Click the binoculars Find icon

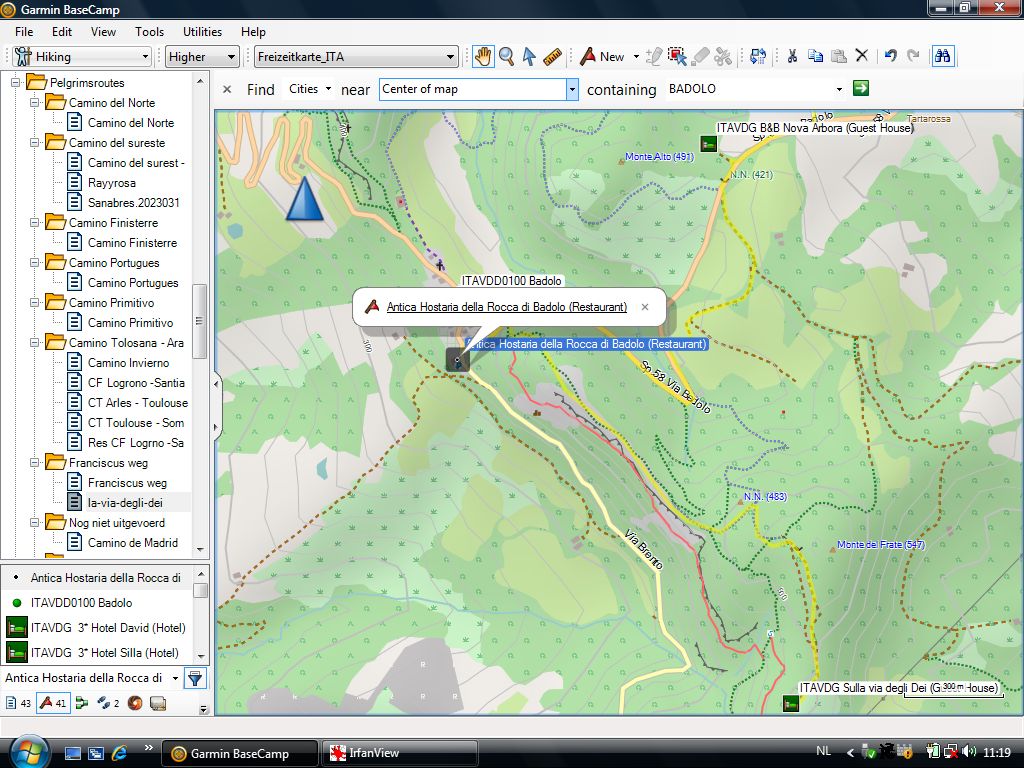click(x=942, y=57)
